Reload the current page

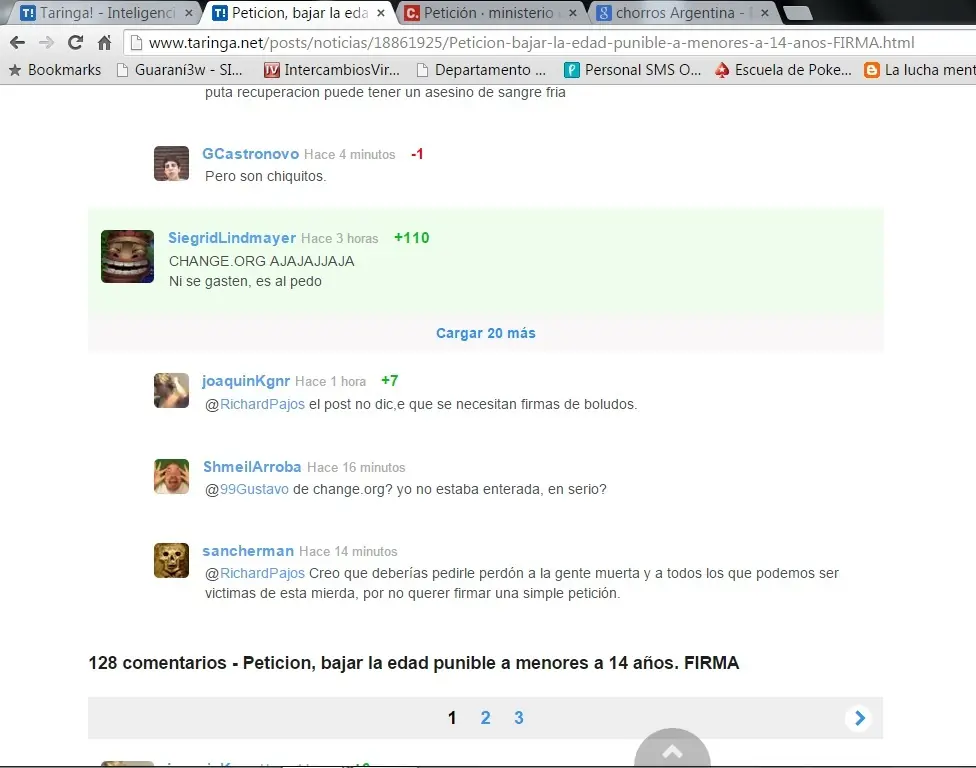[75, 42]
